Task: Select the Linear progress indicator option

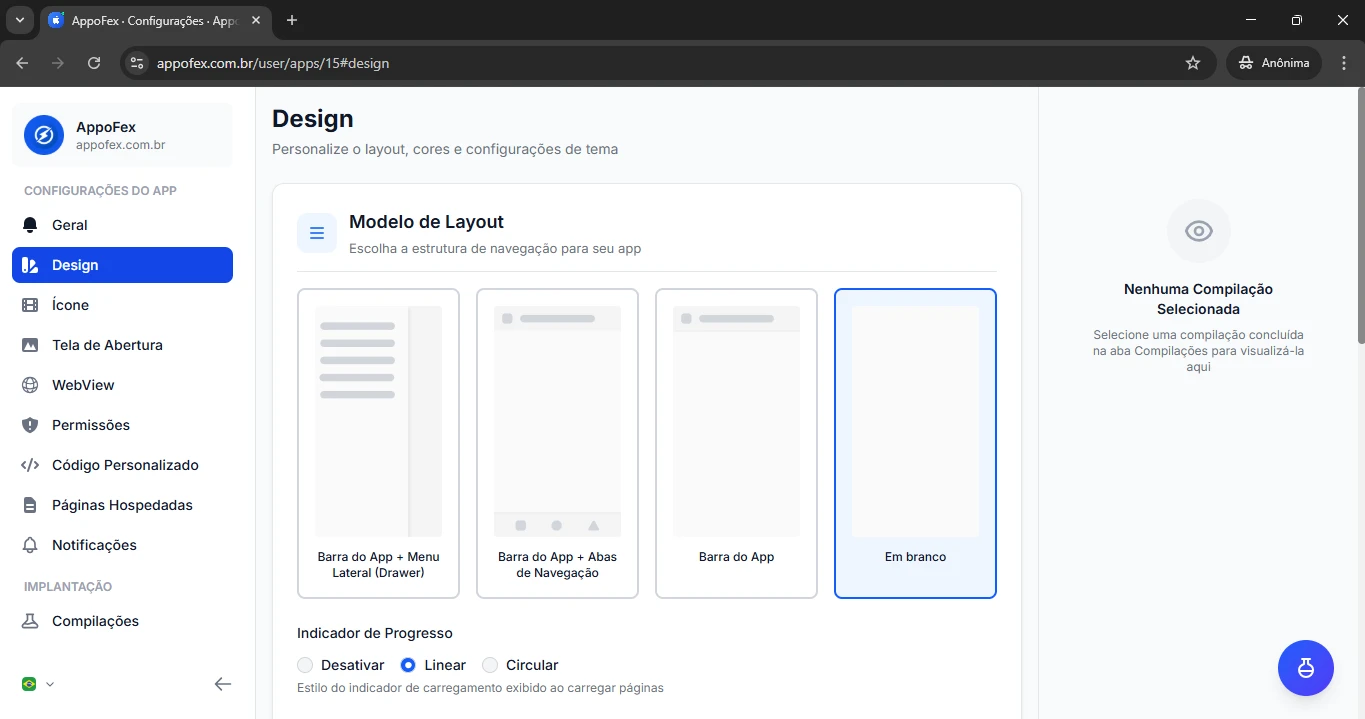Action: pos(408,665)
